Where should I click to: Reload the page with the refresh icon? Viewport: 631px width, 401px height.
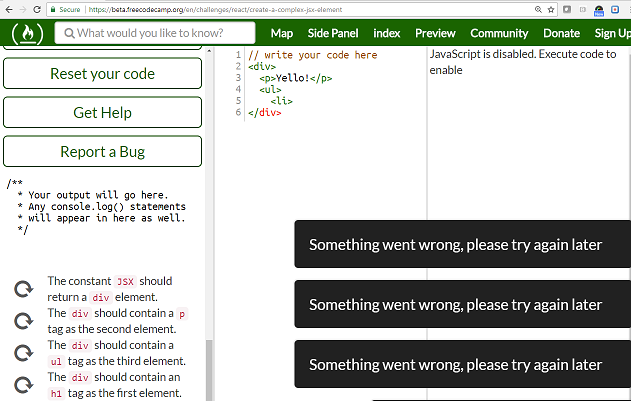pyautogui.click(x=37, y=9)
